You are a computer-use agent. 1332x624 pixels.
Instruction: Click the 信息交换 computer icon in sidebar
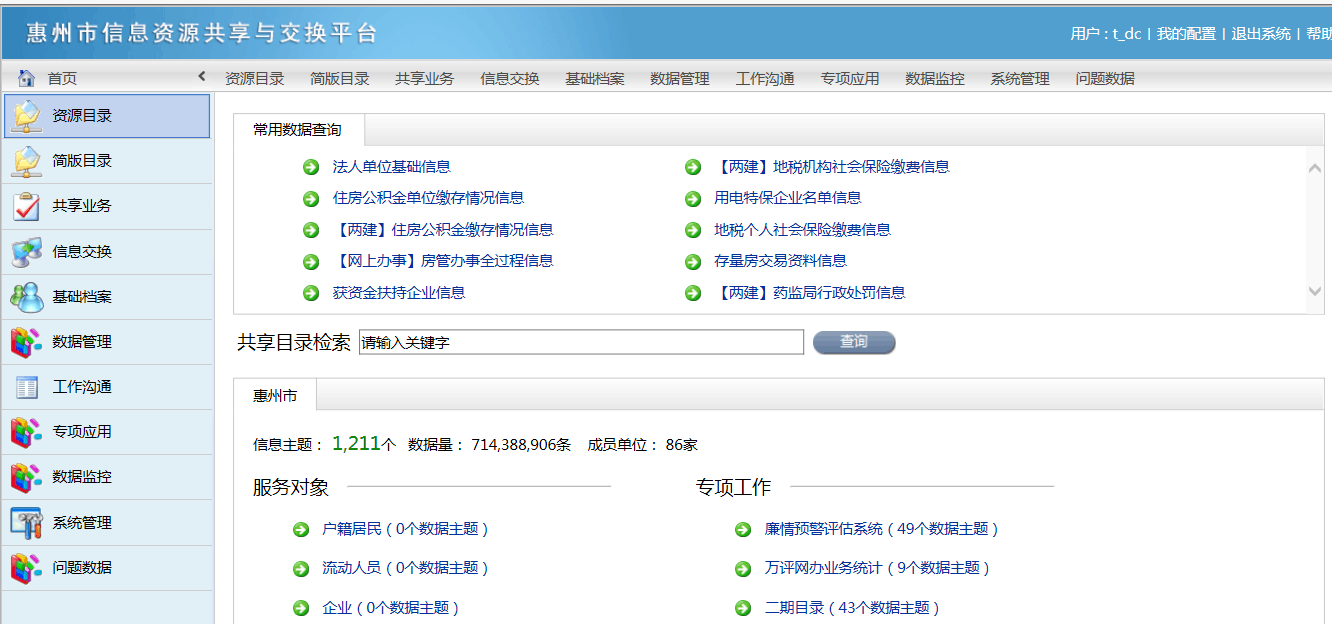pos(26,252)
